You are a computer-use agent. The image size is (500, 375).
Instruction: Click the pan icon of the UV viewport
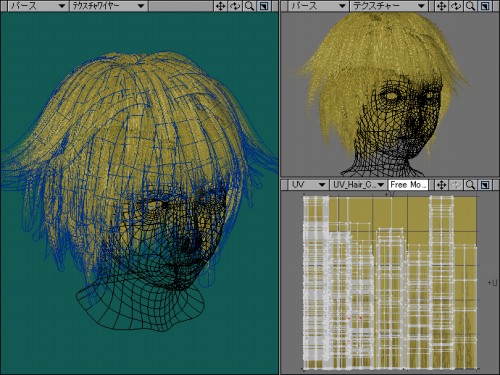tap(441, 185)
